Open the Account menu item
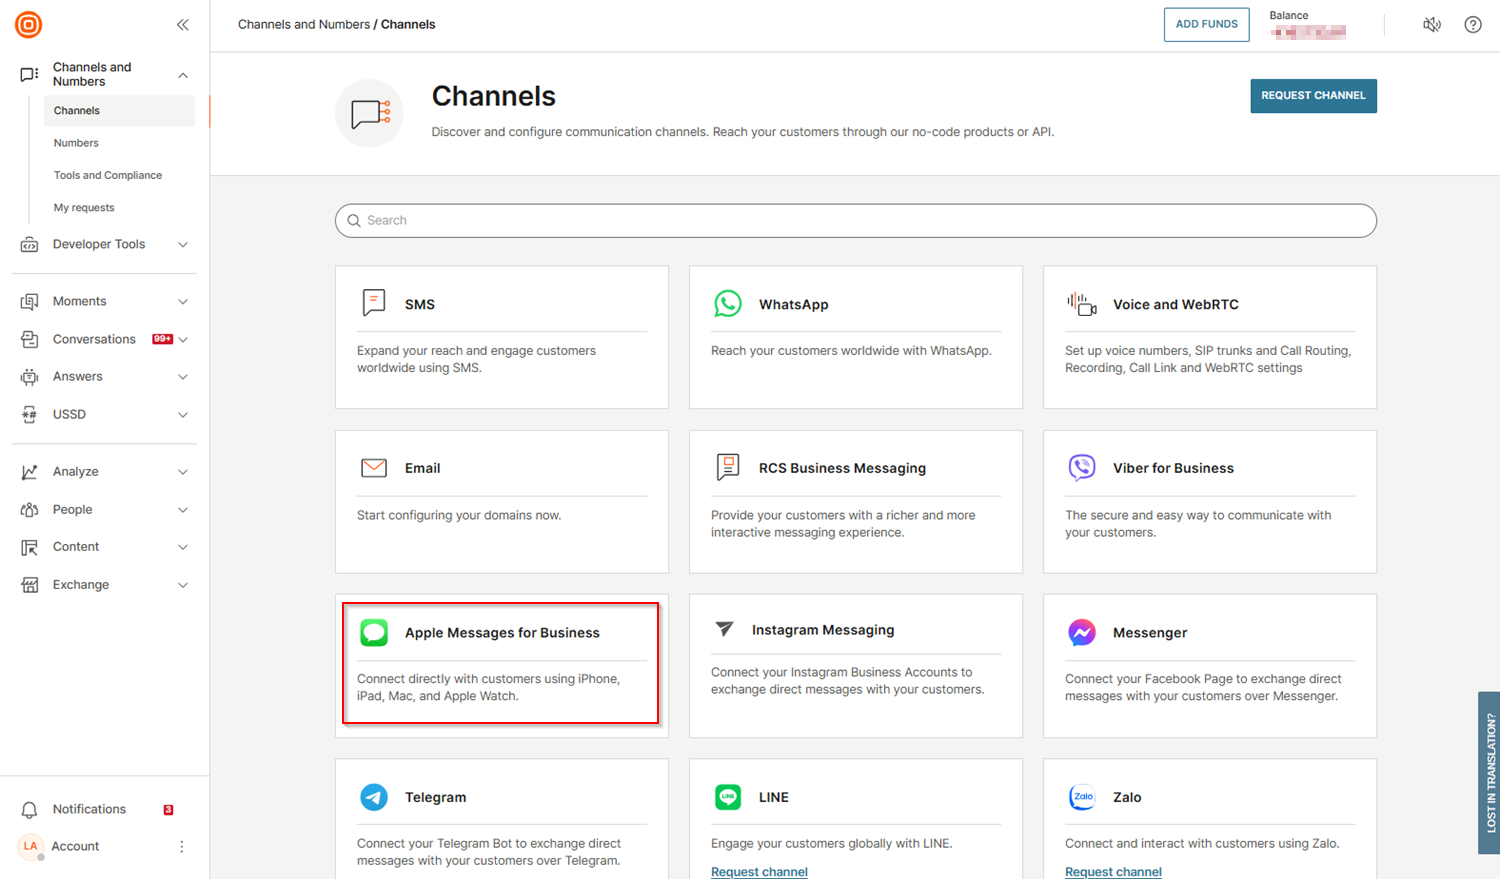 point(75,847)
